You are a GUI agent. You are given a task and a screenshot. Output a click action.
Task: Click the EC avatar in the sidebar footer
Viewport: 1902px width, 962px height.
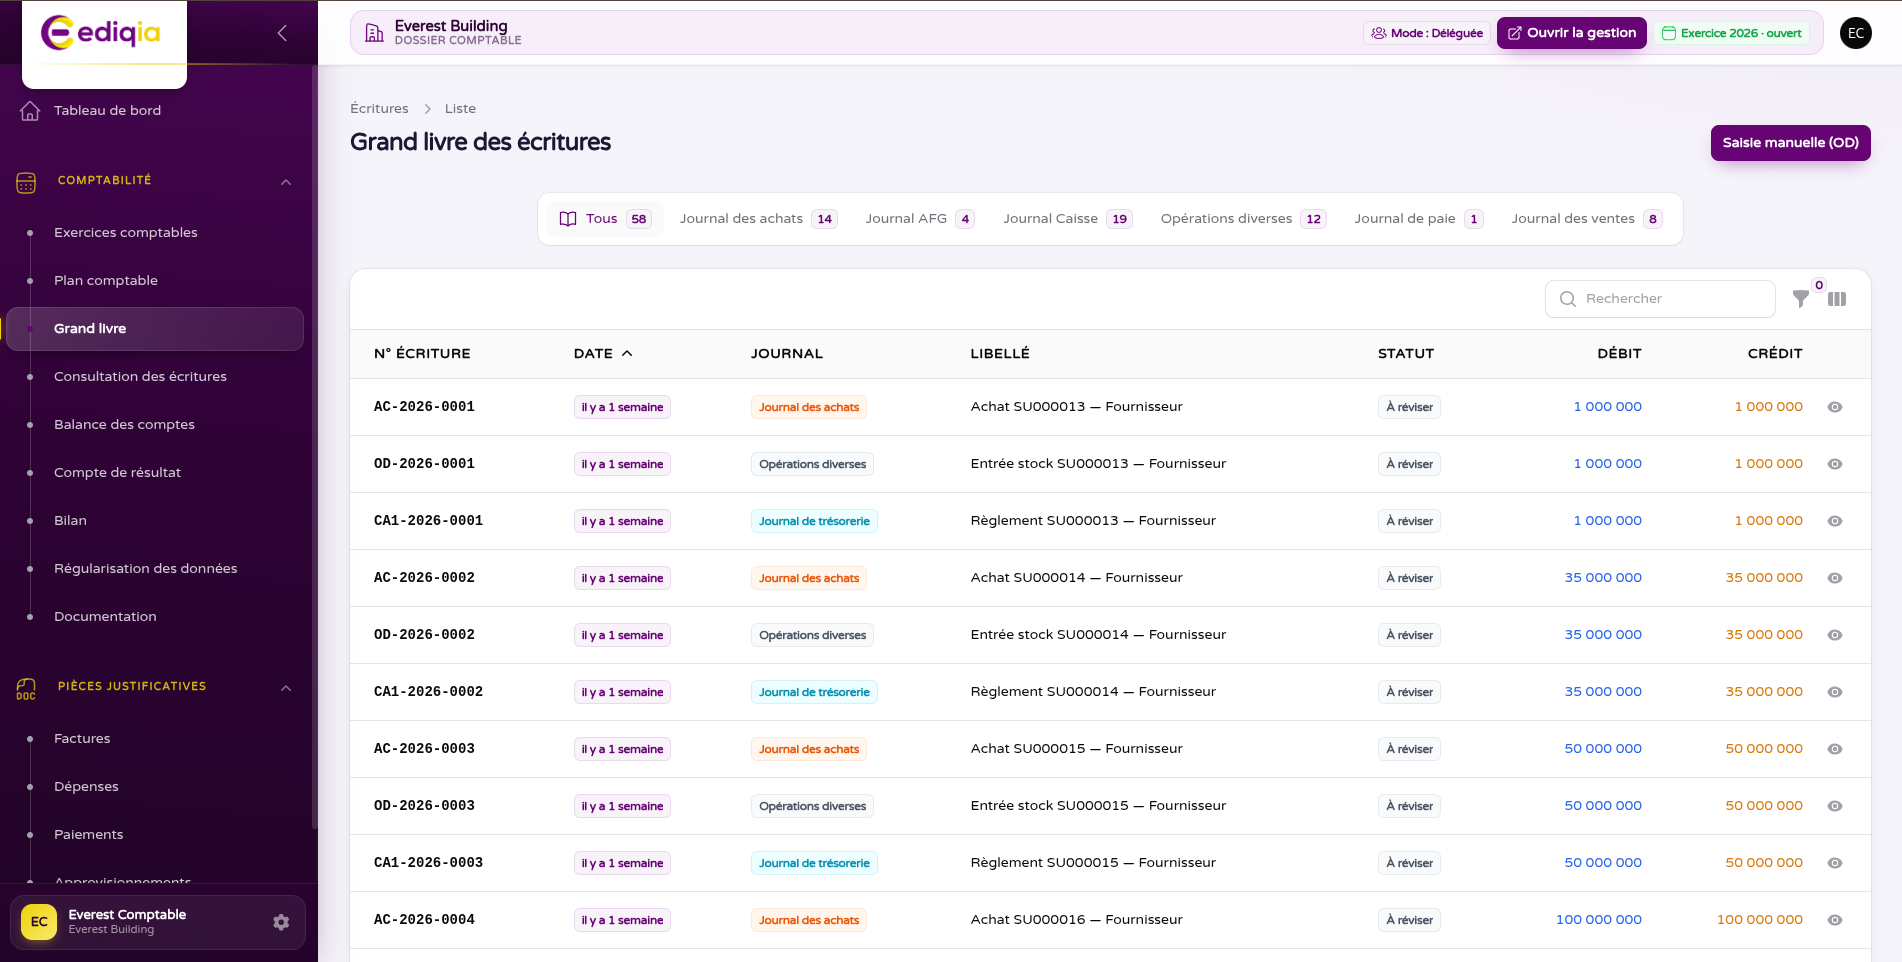coord(39,922)
